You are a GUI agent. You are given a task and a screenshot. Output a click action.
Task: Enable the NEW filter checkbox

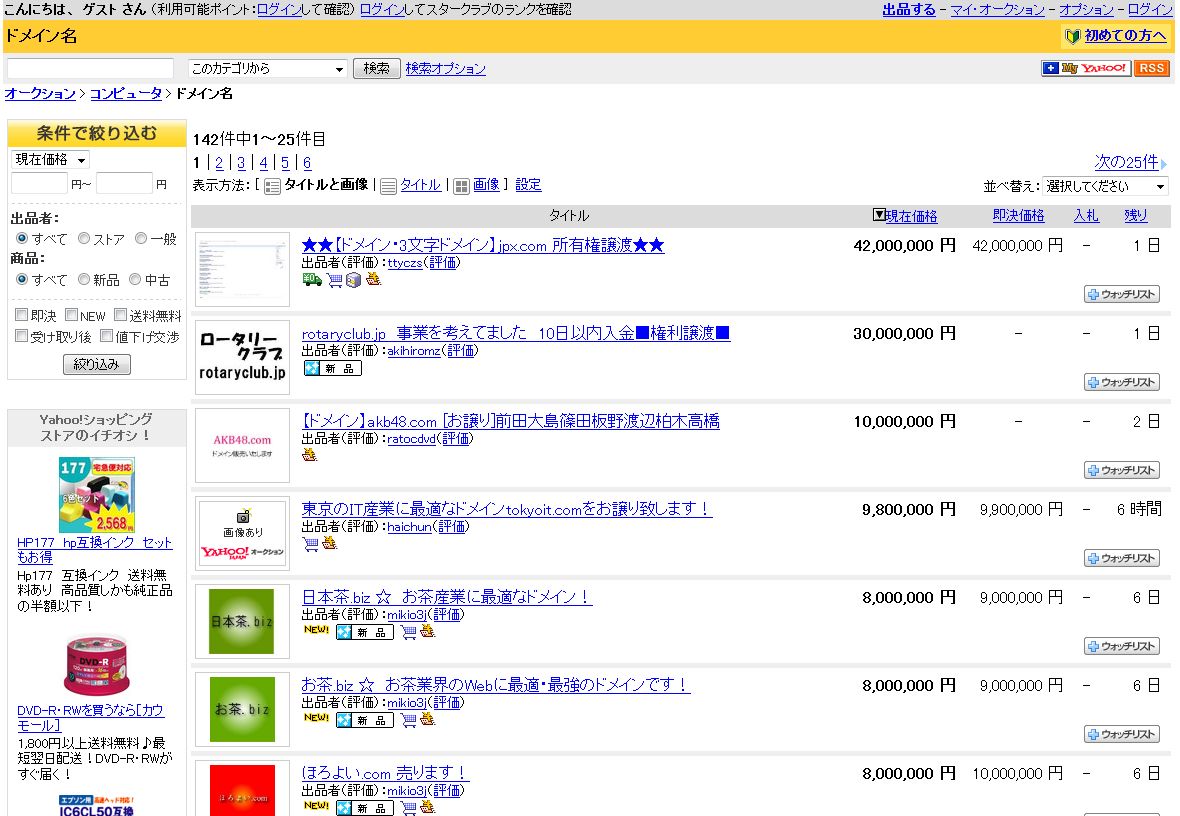point(71,315)
